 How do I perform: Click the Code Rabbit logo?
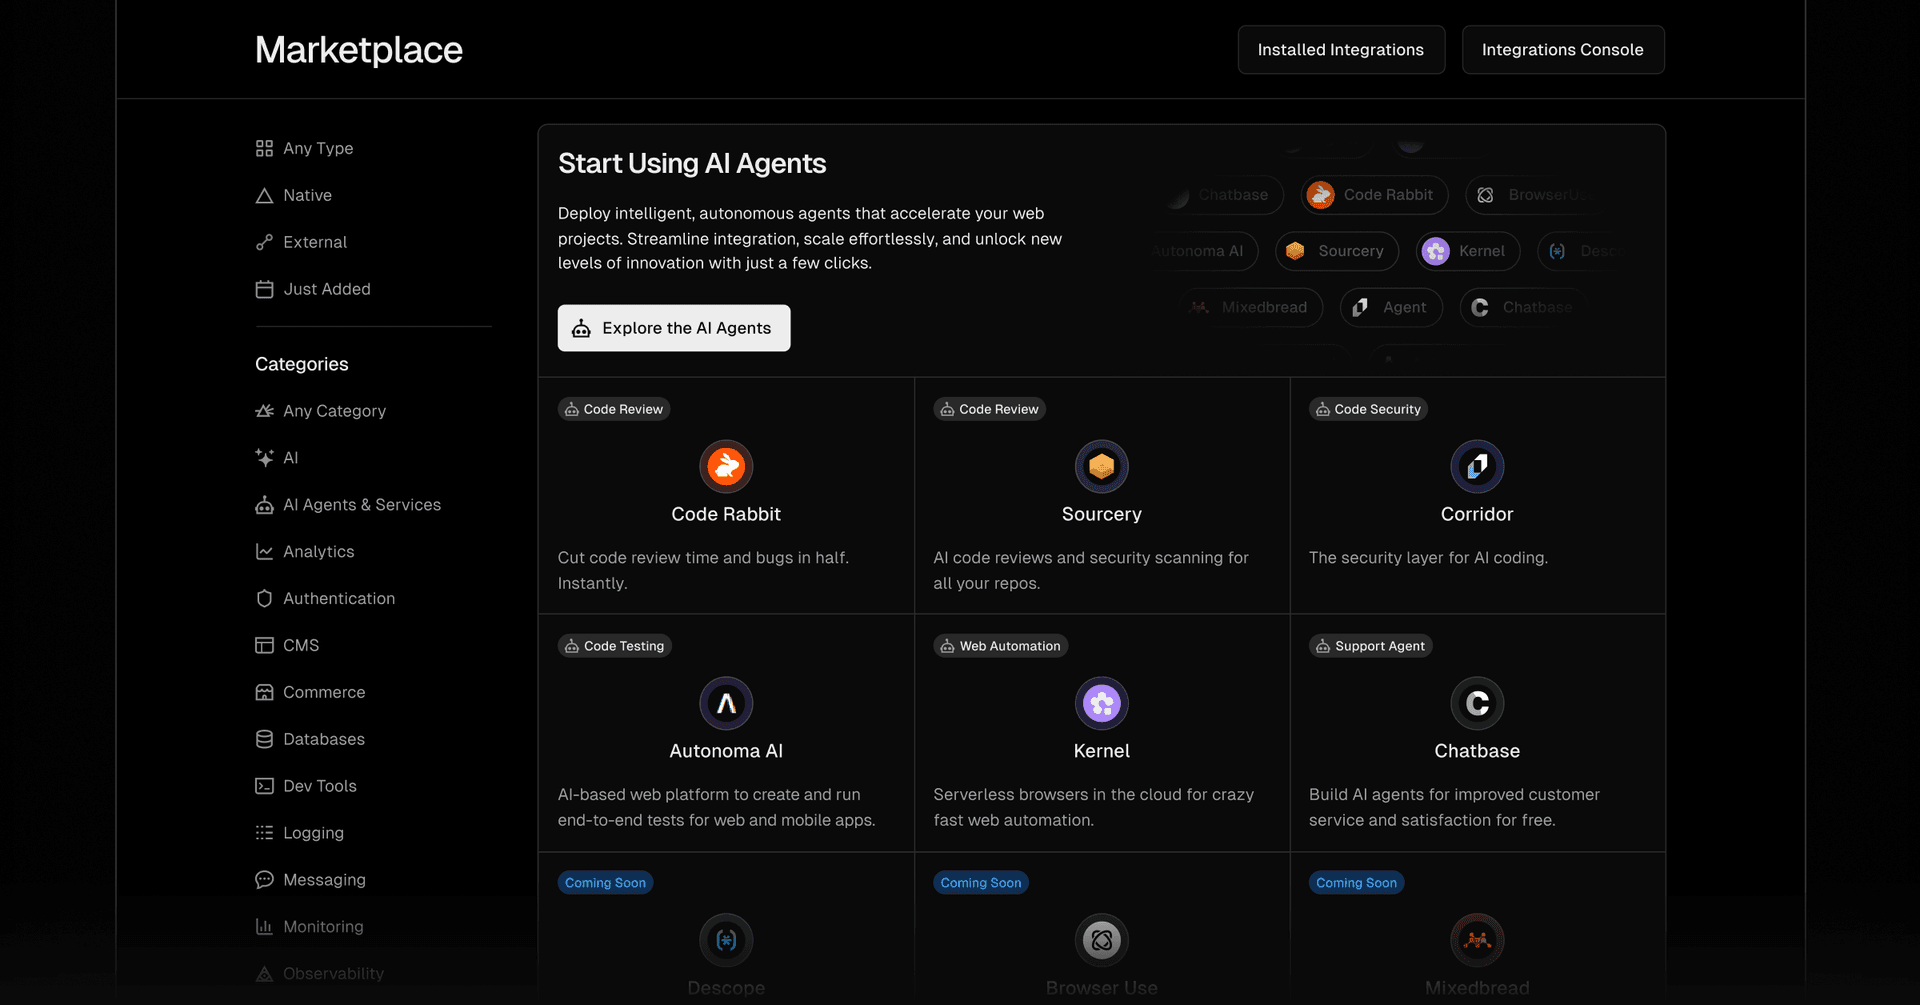(726, 466)
